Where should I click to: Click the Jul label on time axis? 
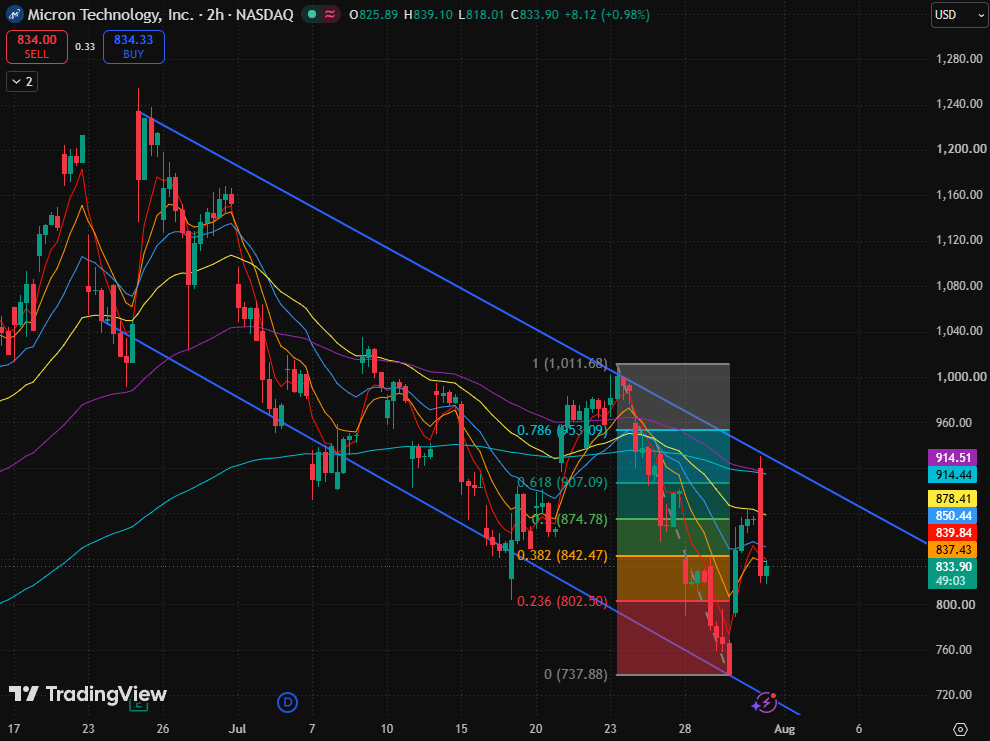(237, 729)
